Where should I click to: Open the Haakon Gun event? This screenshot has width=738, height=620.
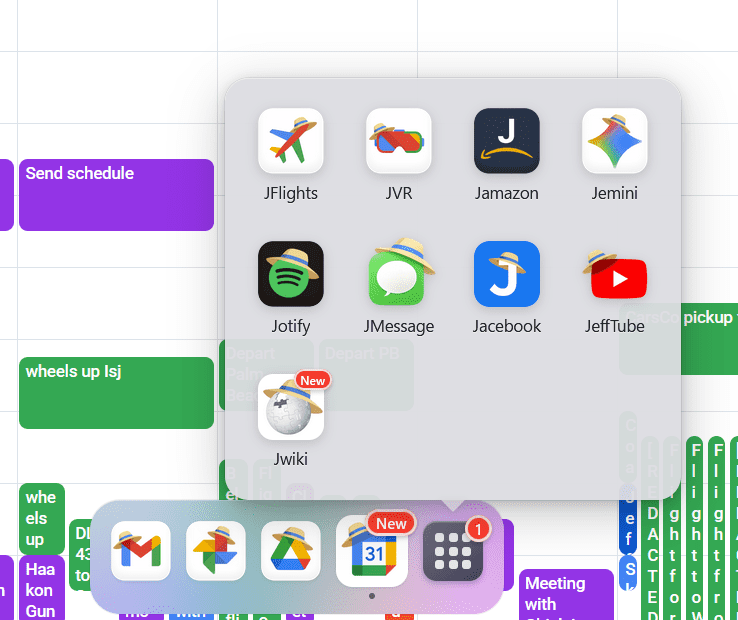(42, 588)
